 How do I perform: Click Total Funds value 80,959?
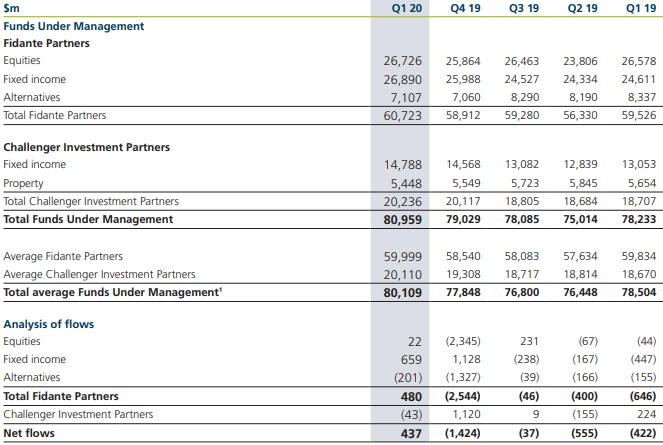pyautogui.click(x=403, y=220)
